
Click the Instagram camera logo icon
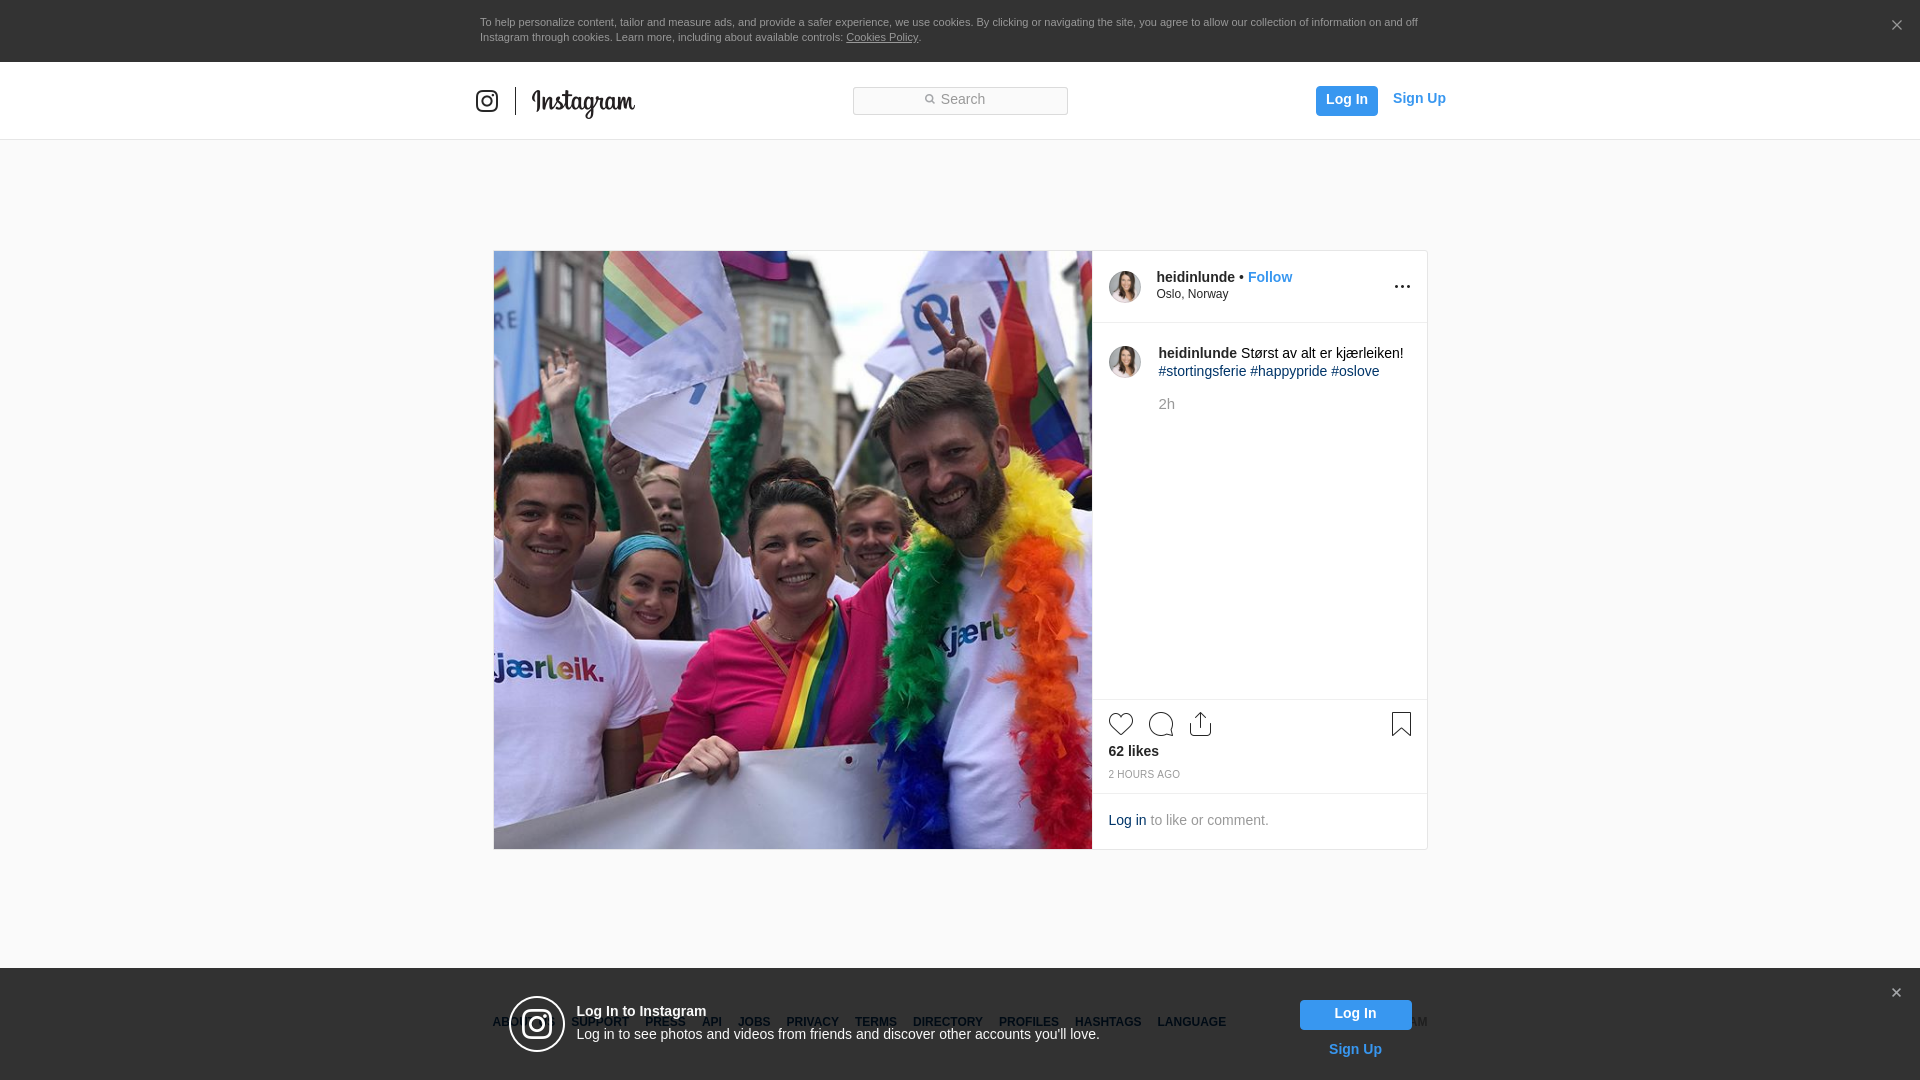(487, 101)
